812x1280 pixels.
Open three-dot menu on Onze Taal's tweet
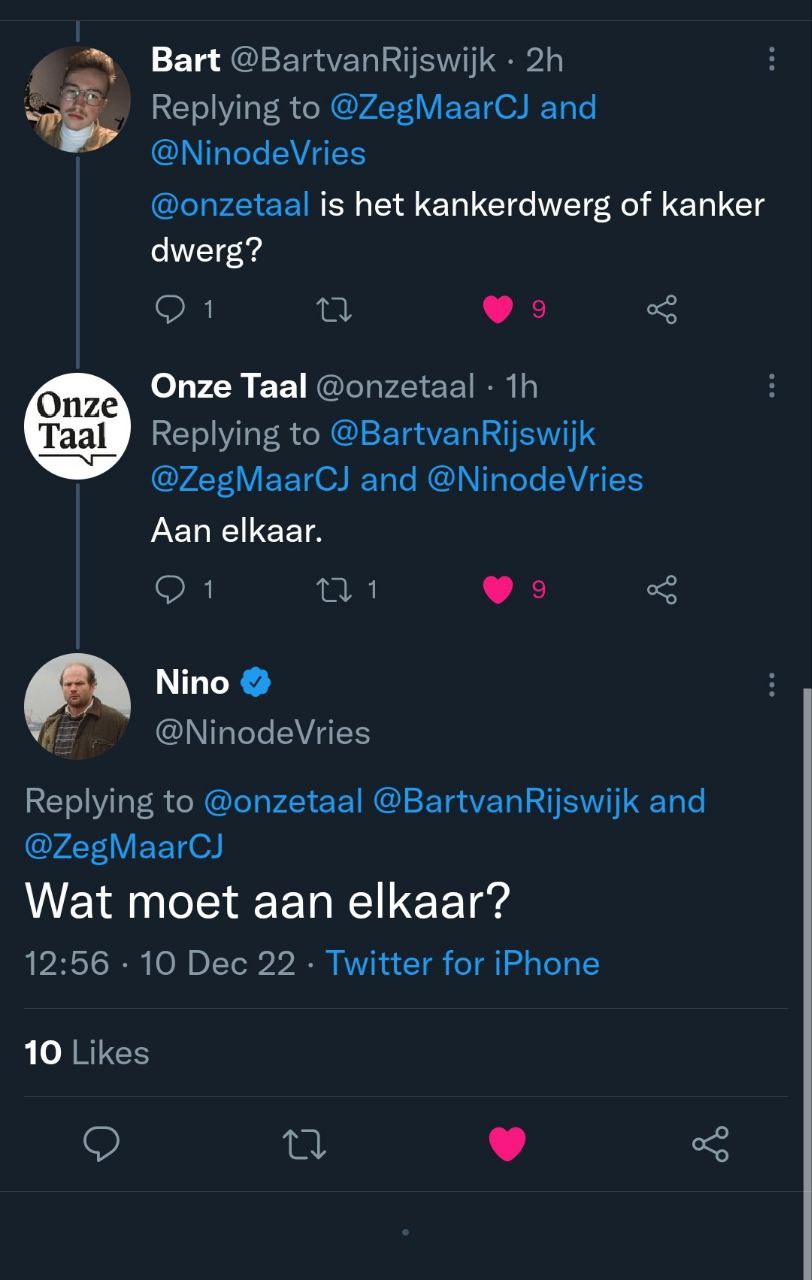tap(771, 386)
